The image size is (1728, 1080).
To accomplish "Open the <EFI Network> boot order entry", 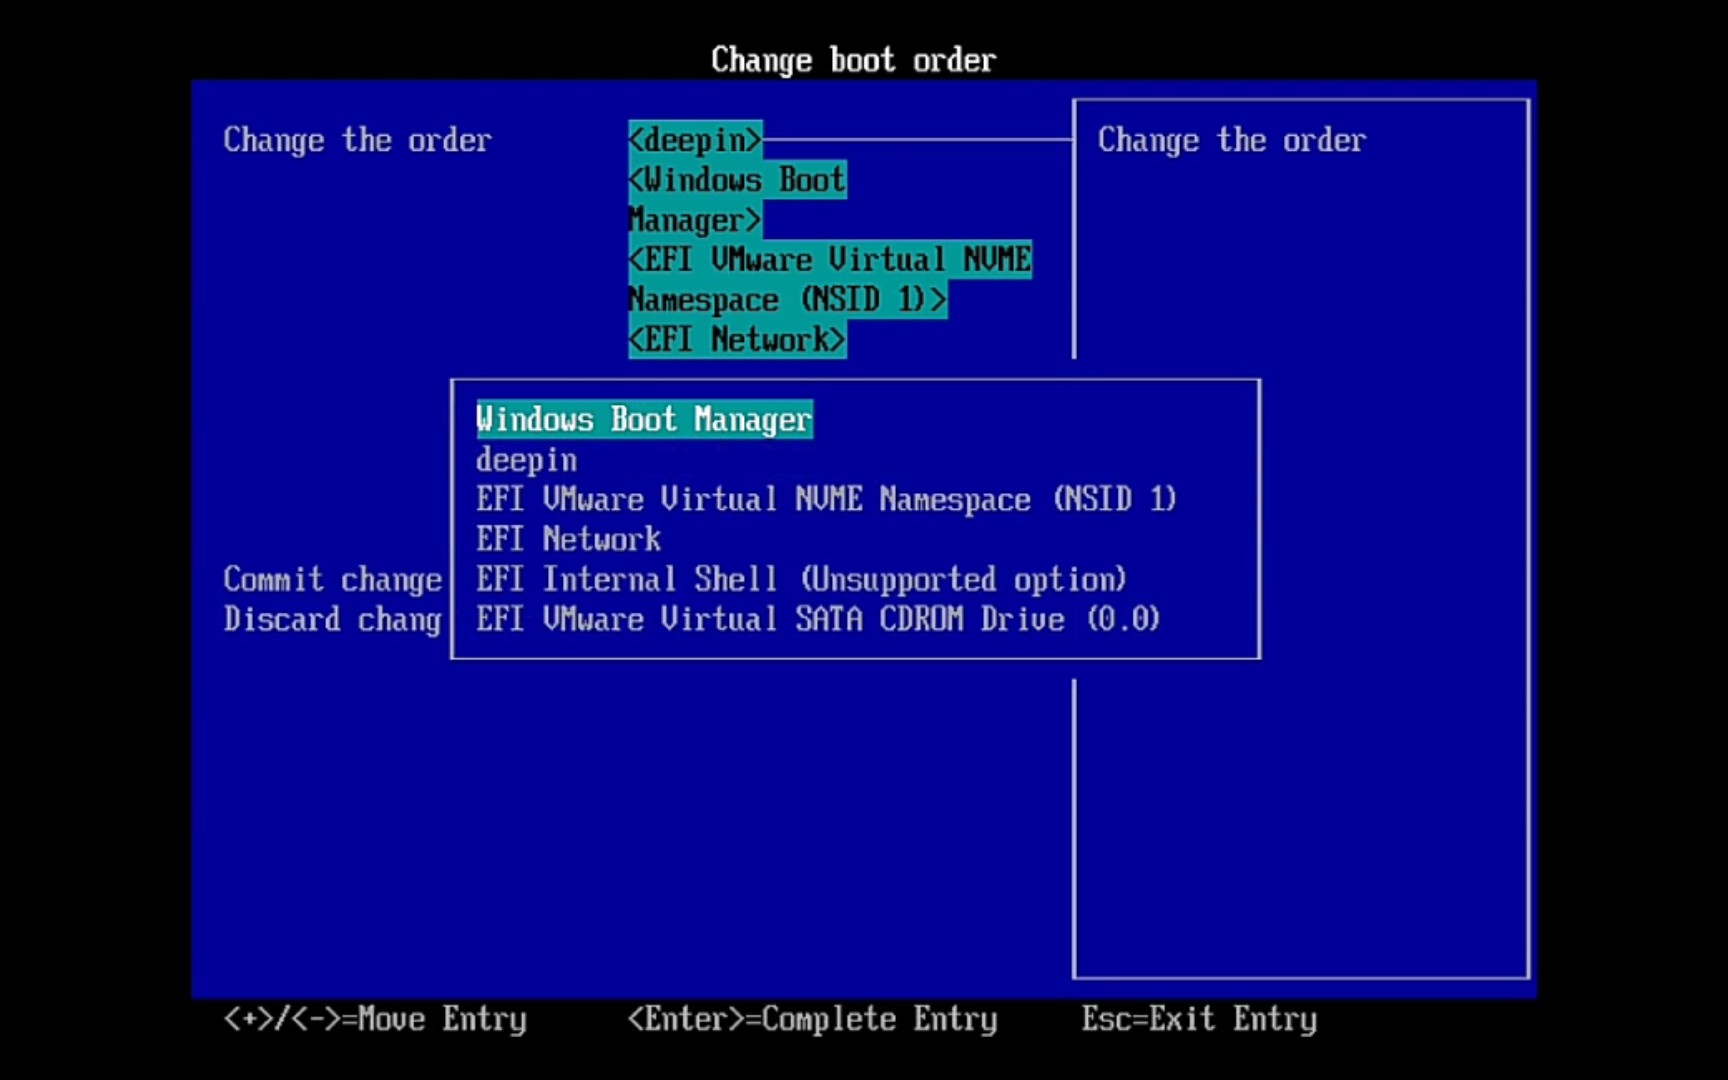I will coord(736,339).
